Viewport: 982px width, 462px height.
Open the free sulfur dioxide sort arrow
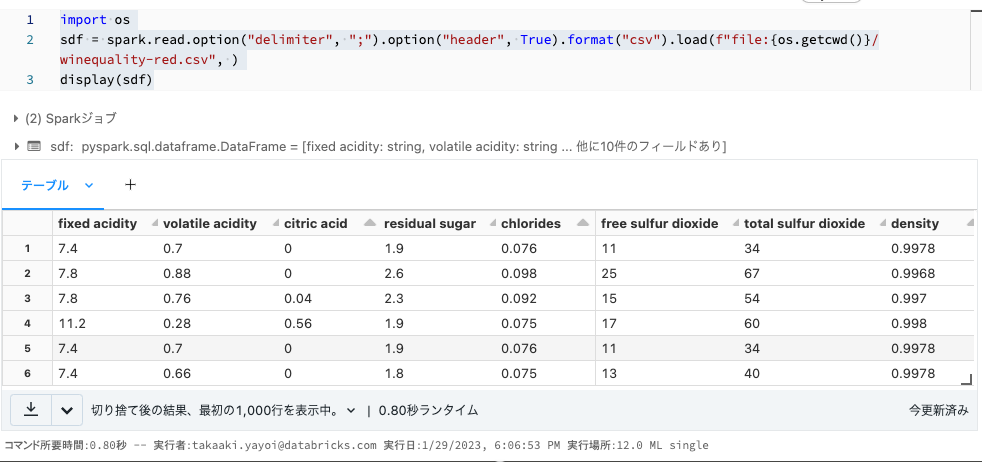[x=734, y=223]
